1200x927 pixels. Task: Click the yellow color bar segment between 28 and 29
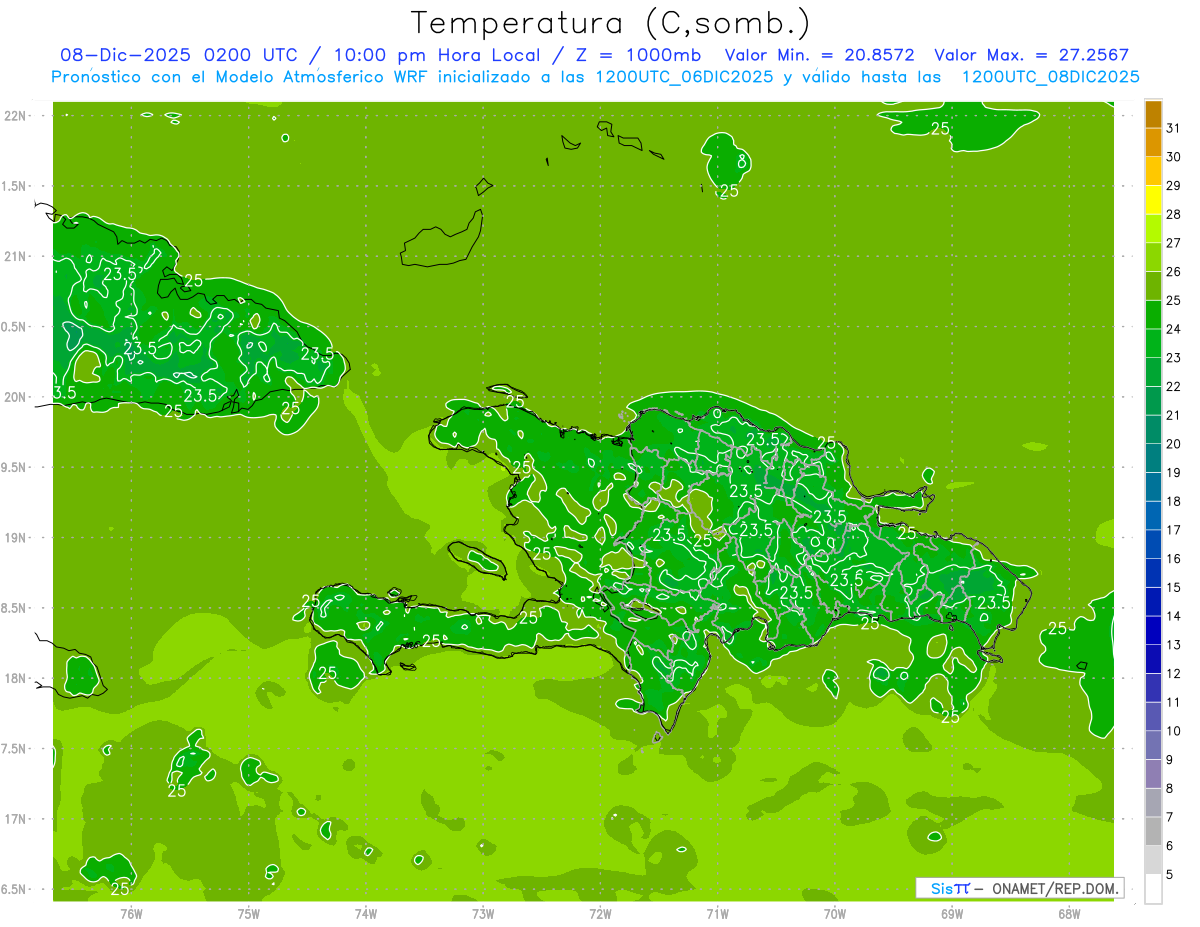pyautogui.click(x=1153, y=200)
